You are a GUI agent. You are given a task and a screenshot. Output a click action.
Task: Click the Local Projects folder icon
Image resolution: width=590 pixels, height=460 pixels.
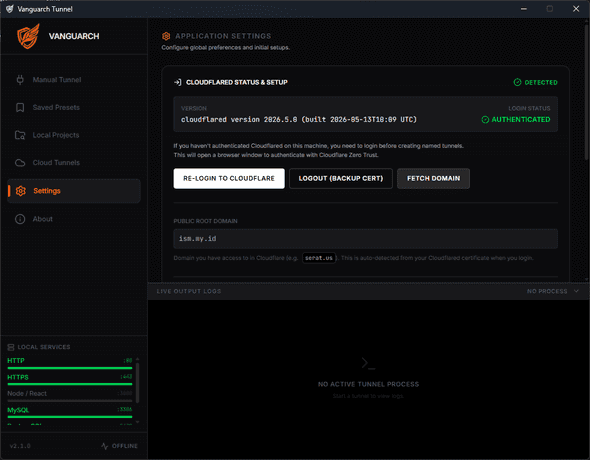pos(20,135)
